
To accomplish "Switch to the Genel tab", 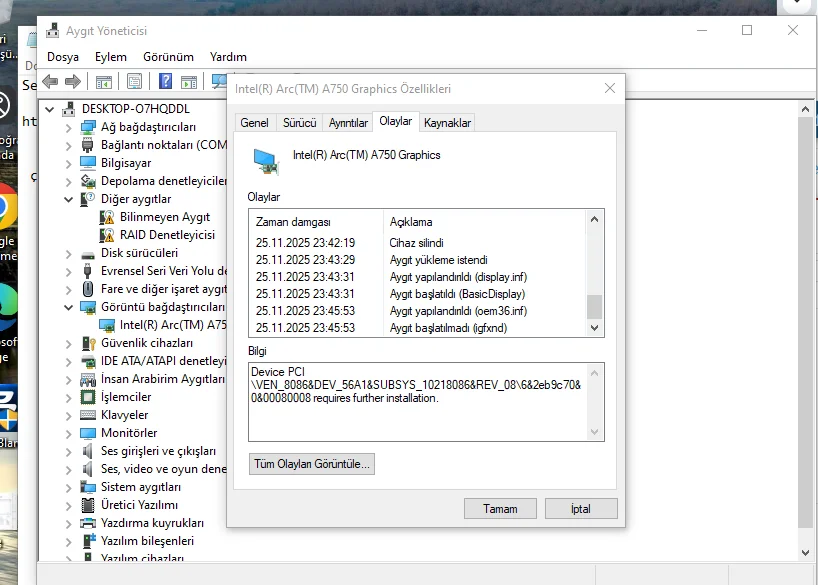I will [255, 123].
